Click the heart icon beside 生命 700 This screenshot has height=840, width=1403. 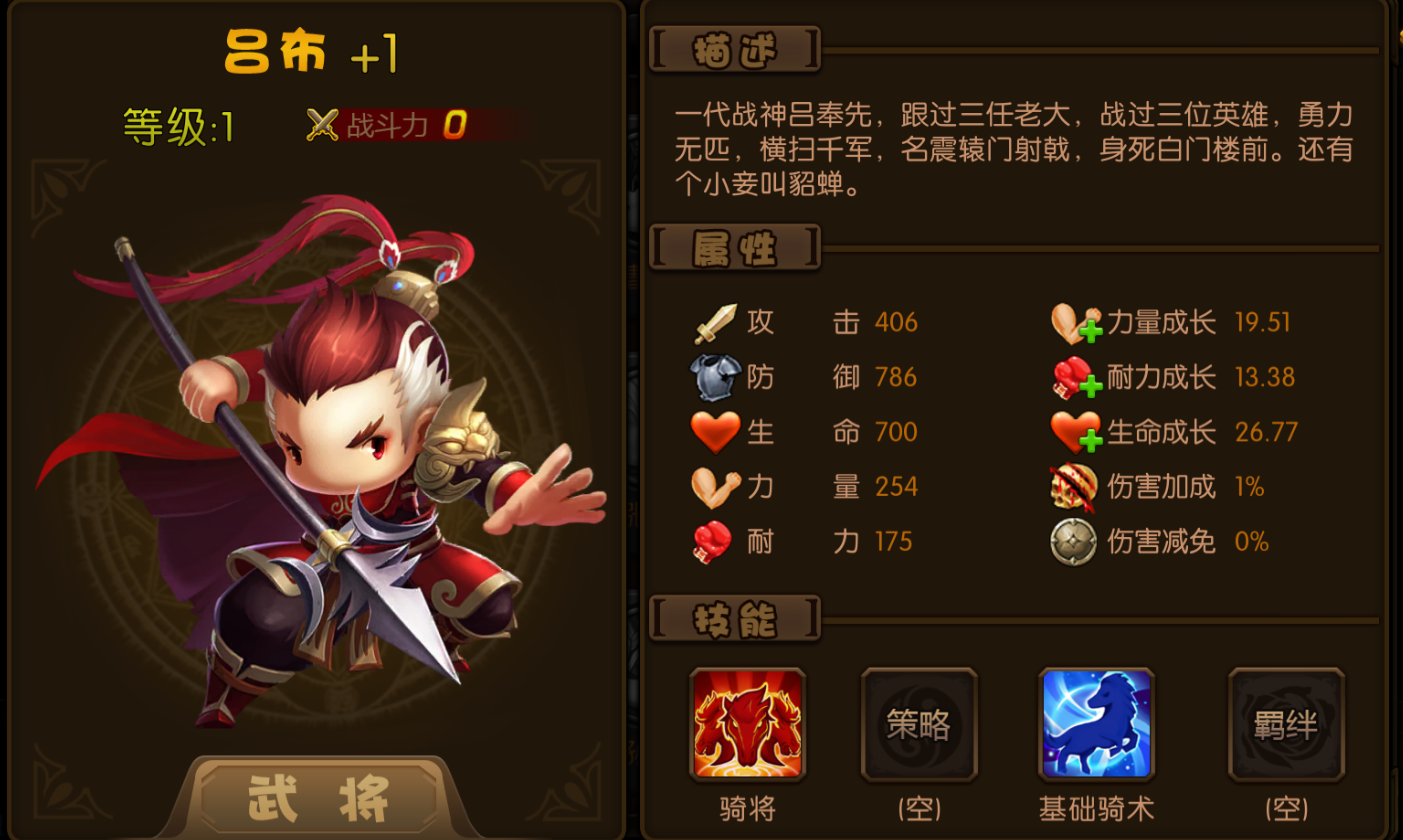coord(715,432)
